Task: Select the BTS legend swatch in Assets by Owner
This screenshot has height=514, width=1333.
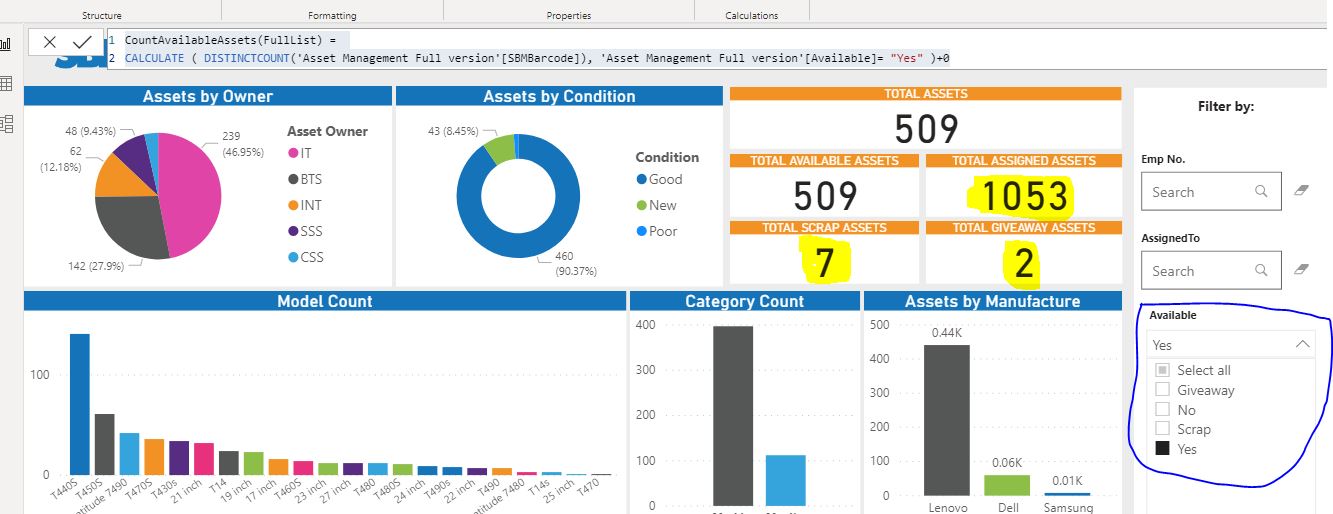Action: point(293,179)
